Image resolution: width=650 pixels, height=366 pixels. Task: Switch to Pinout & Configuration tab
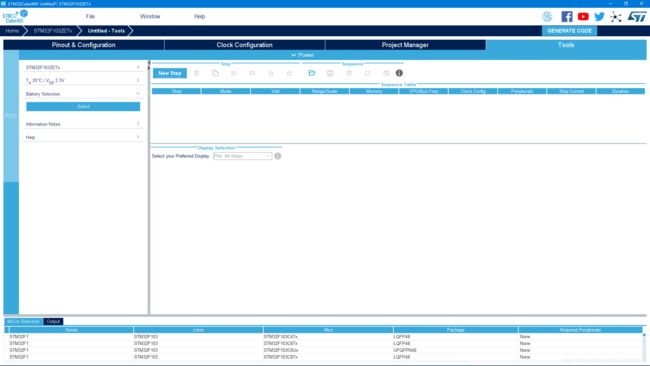83,45
